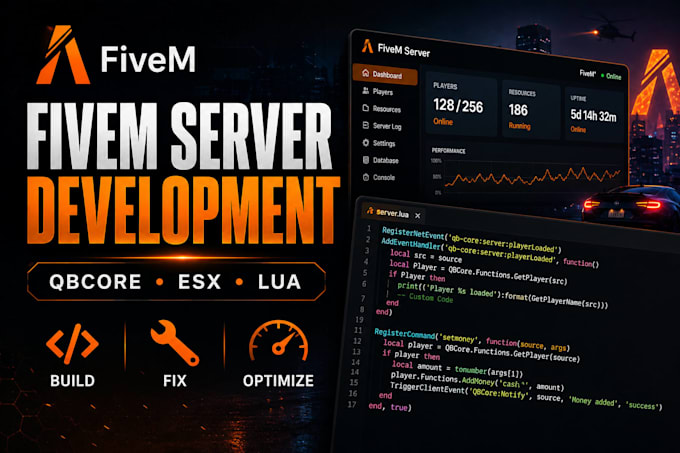Image resolution: width=680 pixels, height=453 pixels.
Task: Click the 'FiveM Server' panel title
Action: 403,50
